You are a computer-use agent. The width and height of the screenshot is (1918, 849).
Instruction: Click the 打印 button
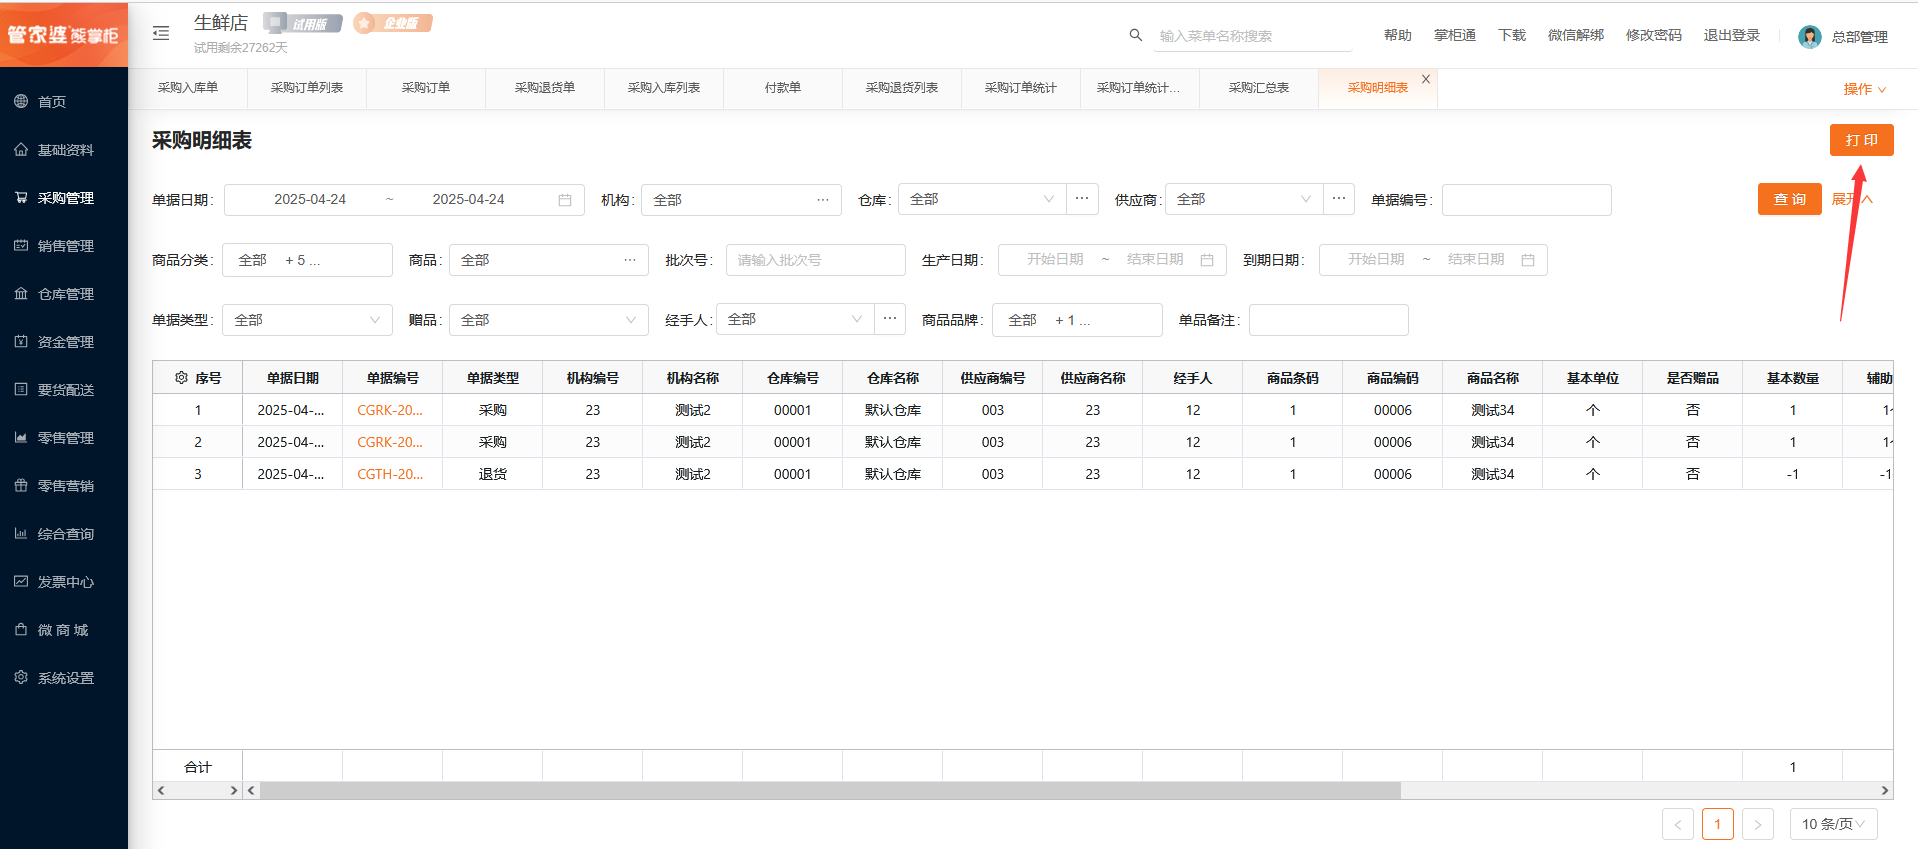[x=1861, y=140]
